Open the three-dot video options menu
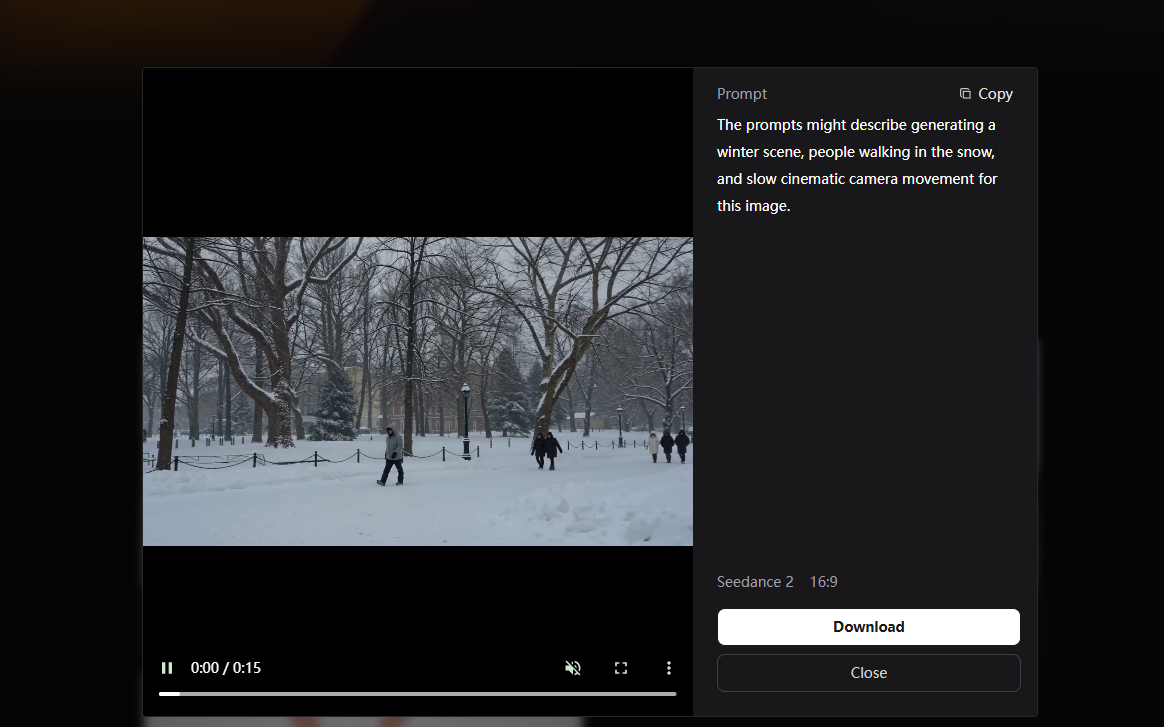1164x727 pixels. tap(669, 668)
